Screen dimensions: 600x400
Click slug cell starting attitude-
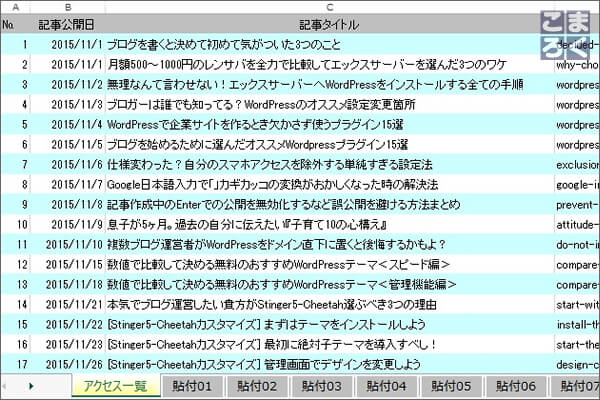pyautogui.click(x=577, y=224)
